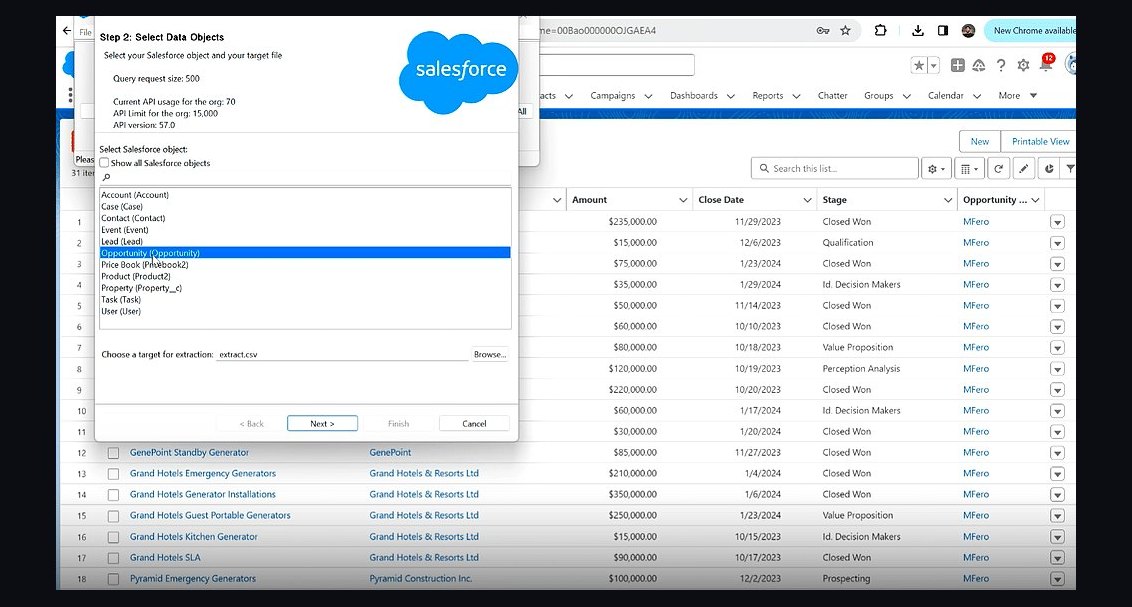Select Case (Case) object
Viewport: 1132px width, 607px height.
click(122, 206)
